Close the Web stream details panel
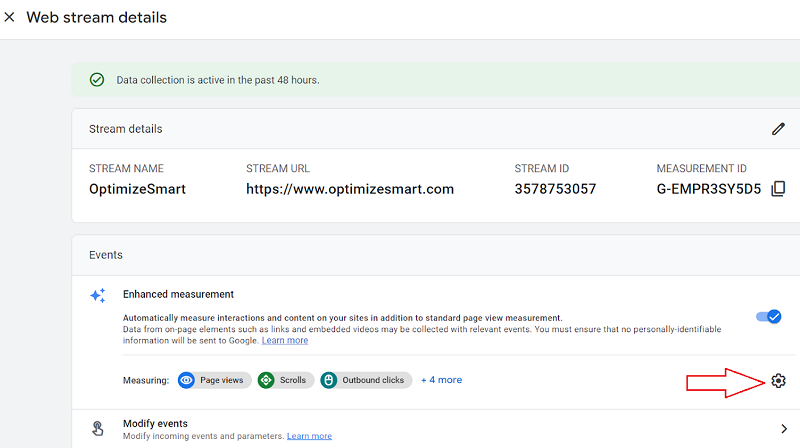Image resolution: width=800 pixels, height=448 pixels. click(9, 17)
